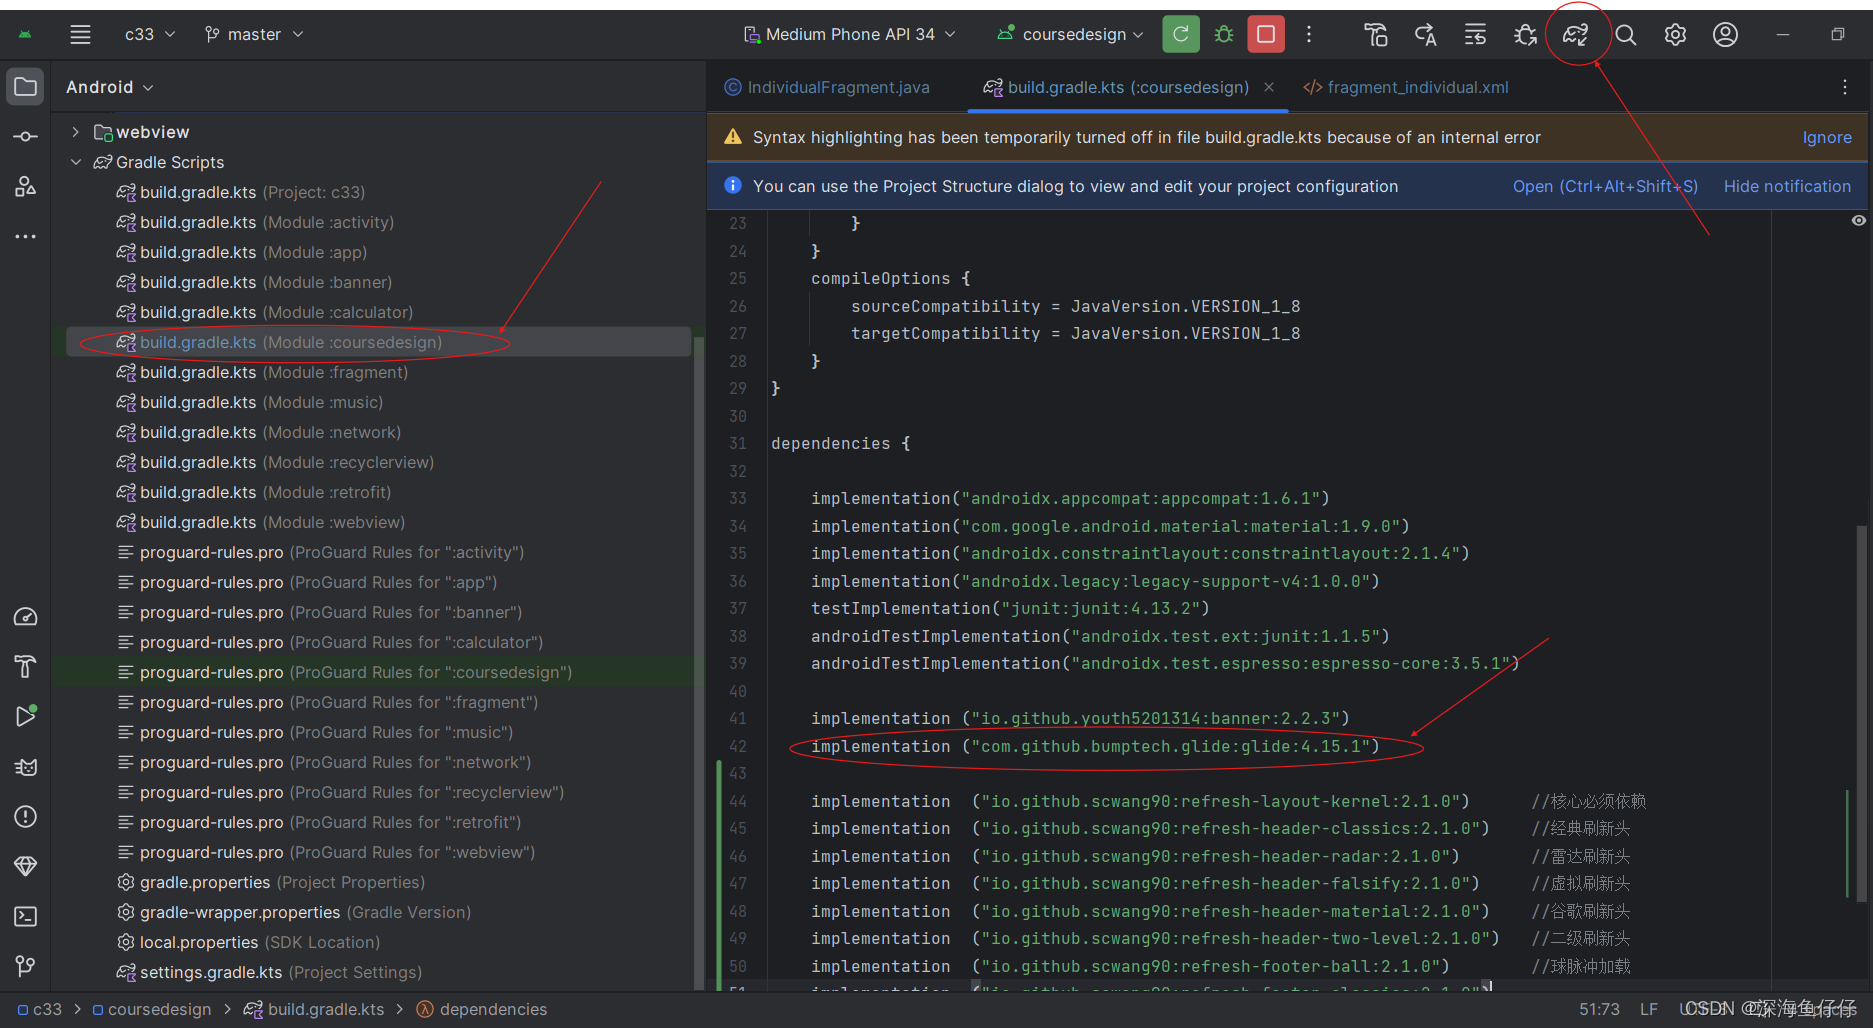
Task: Open IDE Settings via gear icon
Action: pyautogui.click(x=1675, y=33)
